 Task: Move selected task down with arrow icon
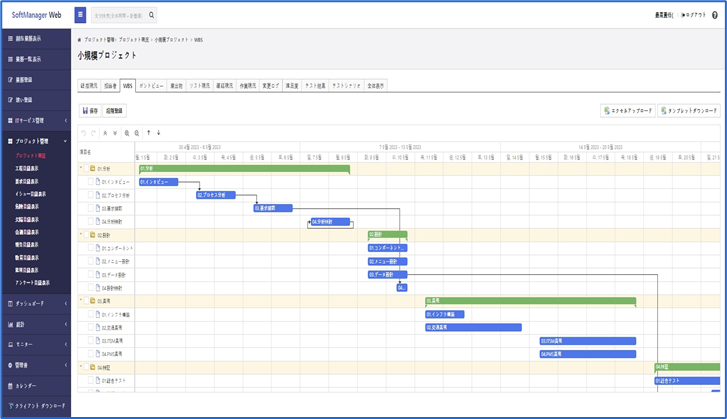158,132
